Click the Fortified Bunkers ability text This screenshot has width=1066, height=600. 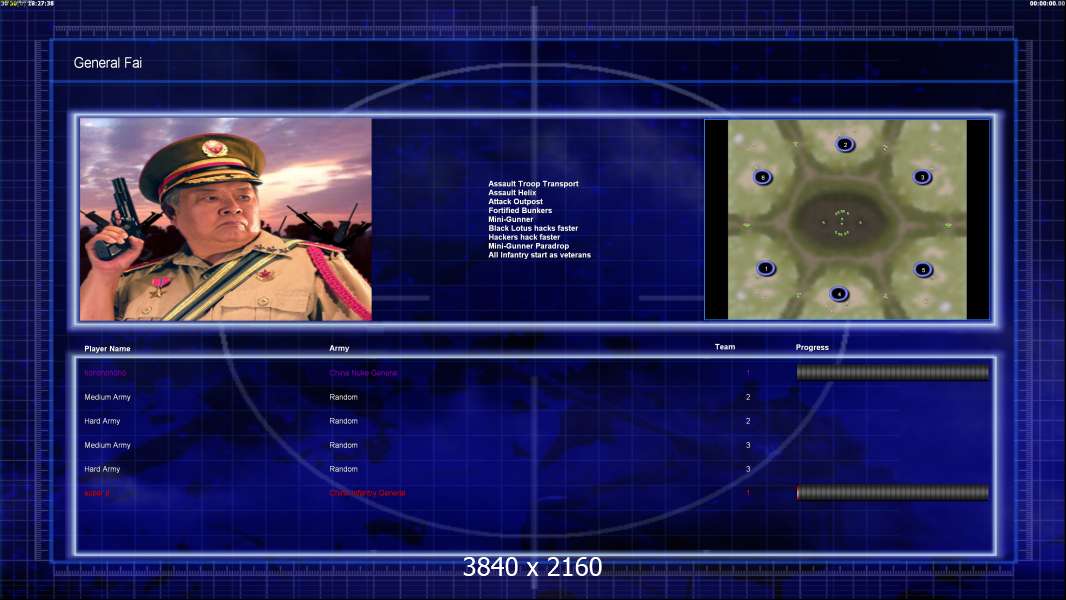(520, 210)
